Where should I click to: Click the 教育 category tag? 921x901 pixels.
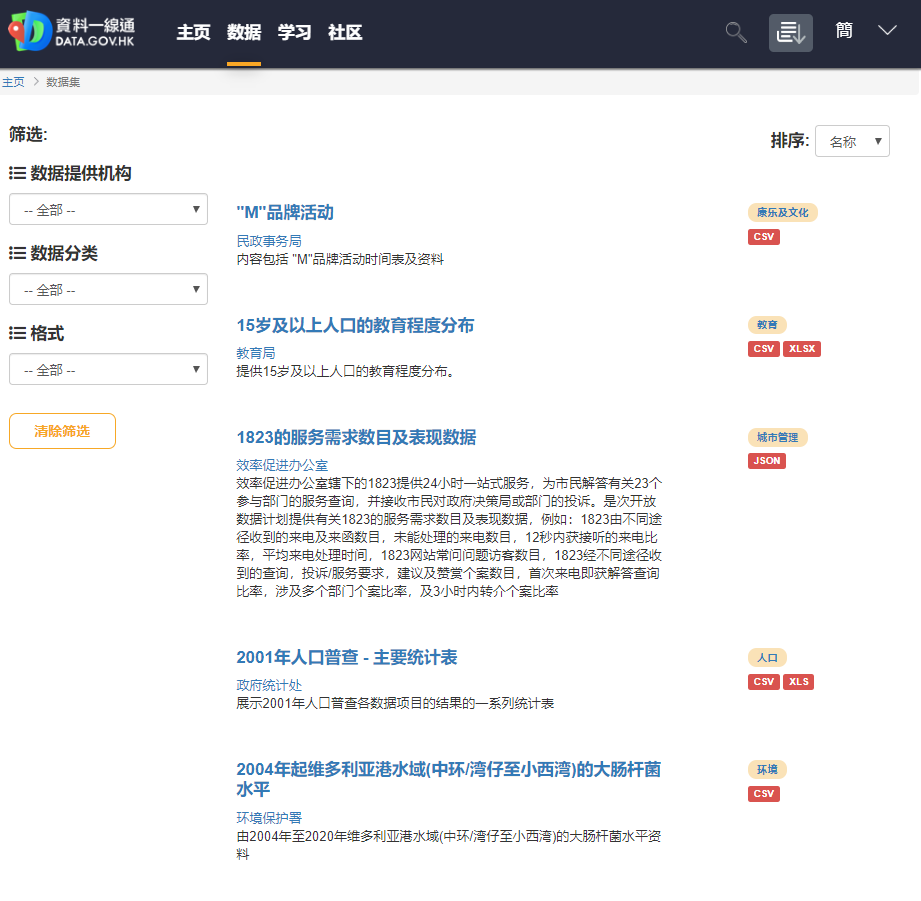pos(767,325)
